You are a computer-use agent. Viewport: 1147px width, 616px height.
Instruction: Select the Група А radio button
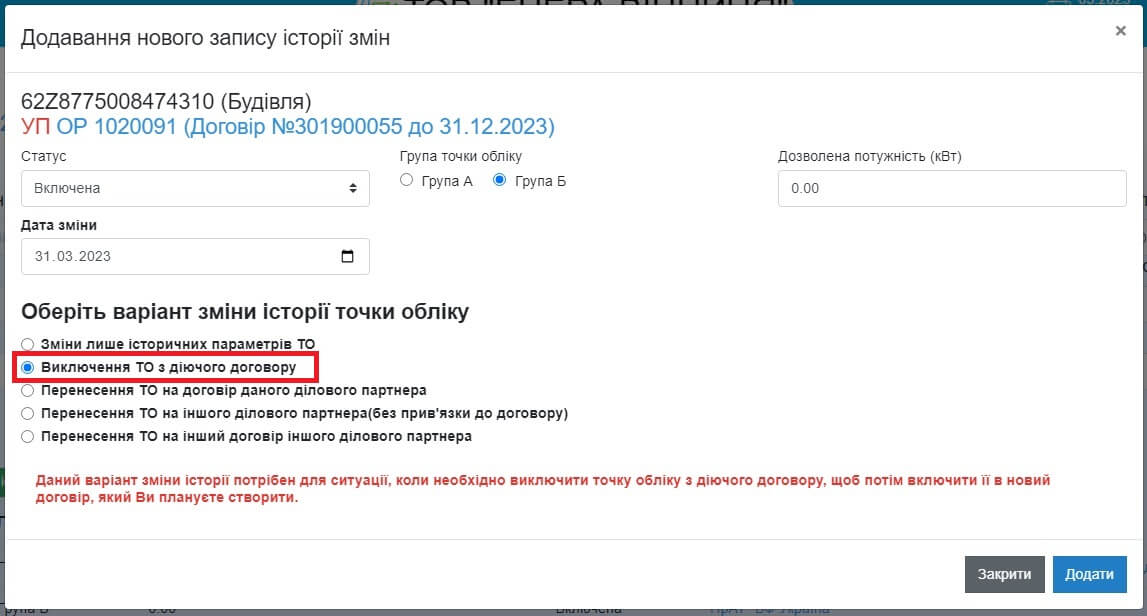point(406,181)
